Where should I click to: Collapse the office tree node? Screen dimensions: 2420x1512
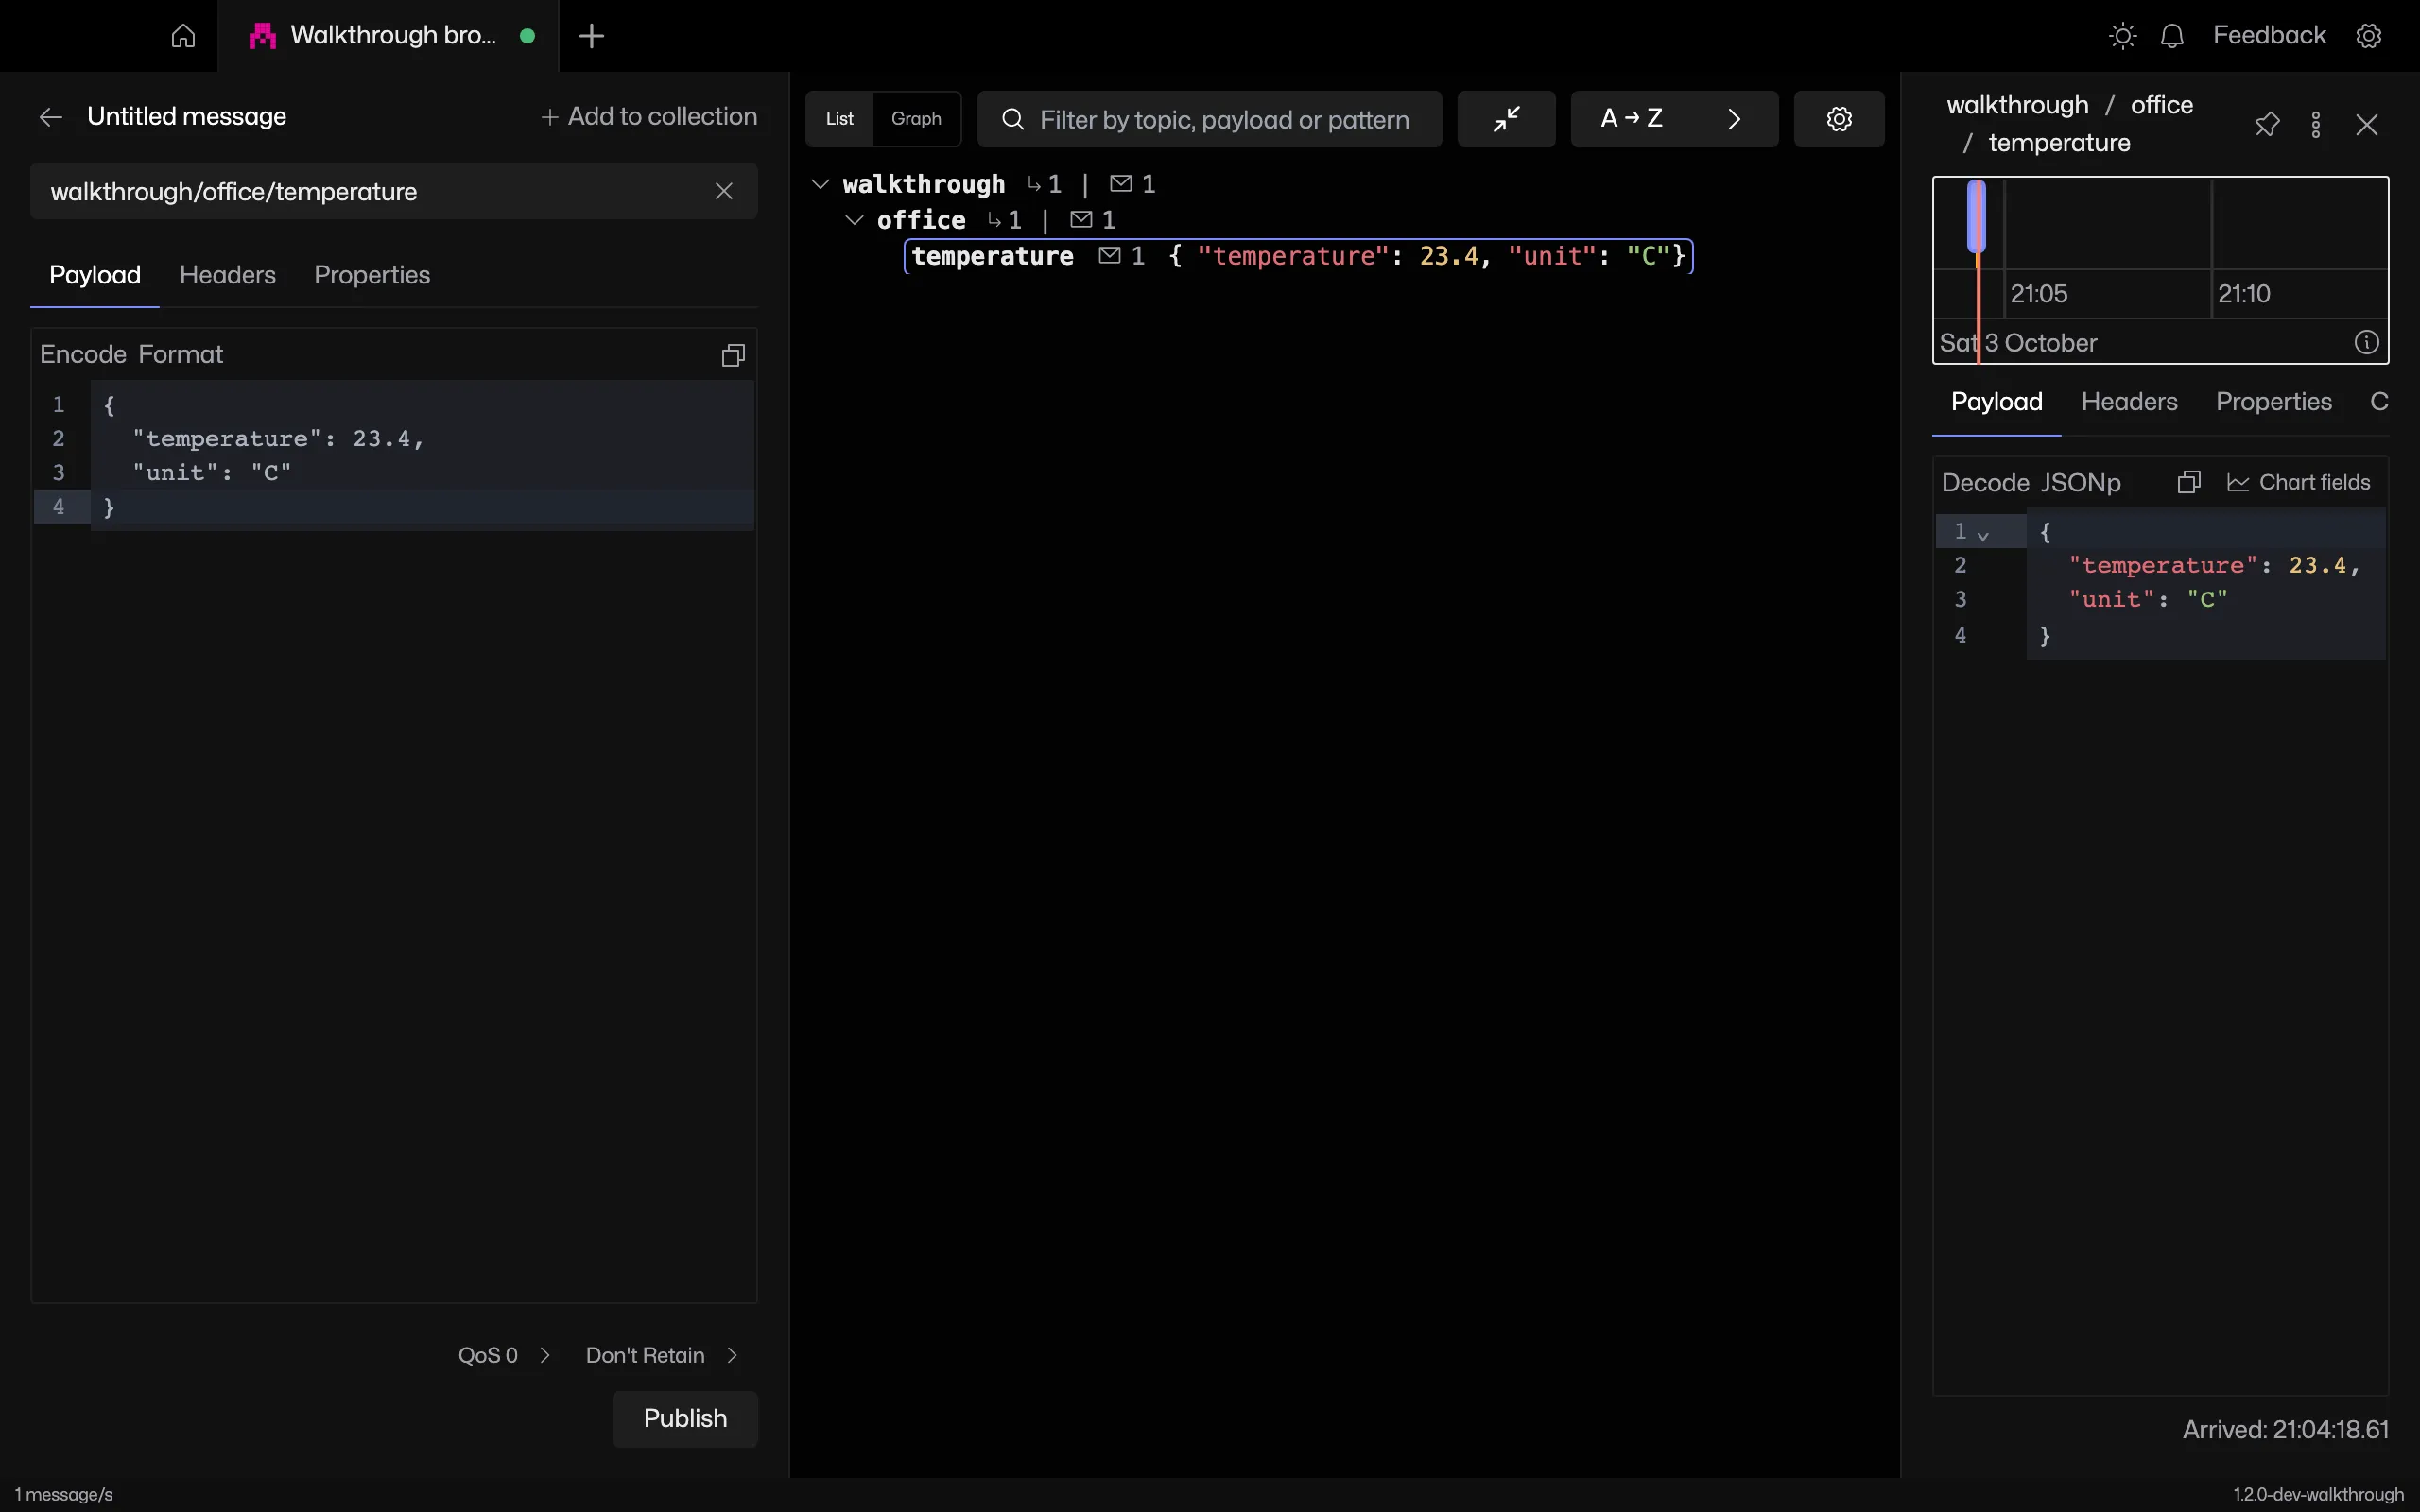pyautogui.click(x=854, y=220)
